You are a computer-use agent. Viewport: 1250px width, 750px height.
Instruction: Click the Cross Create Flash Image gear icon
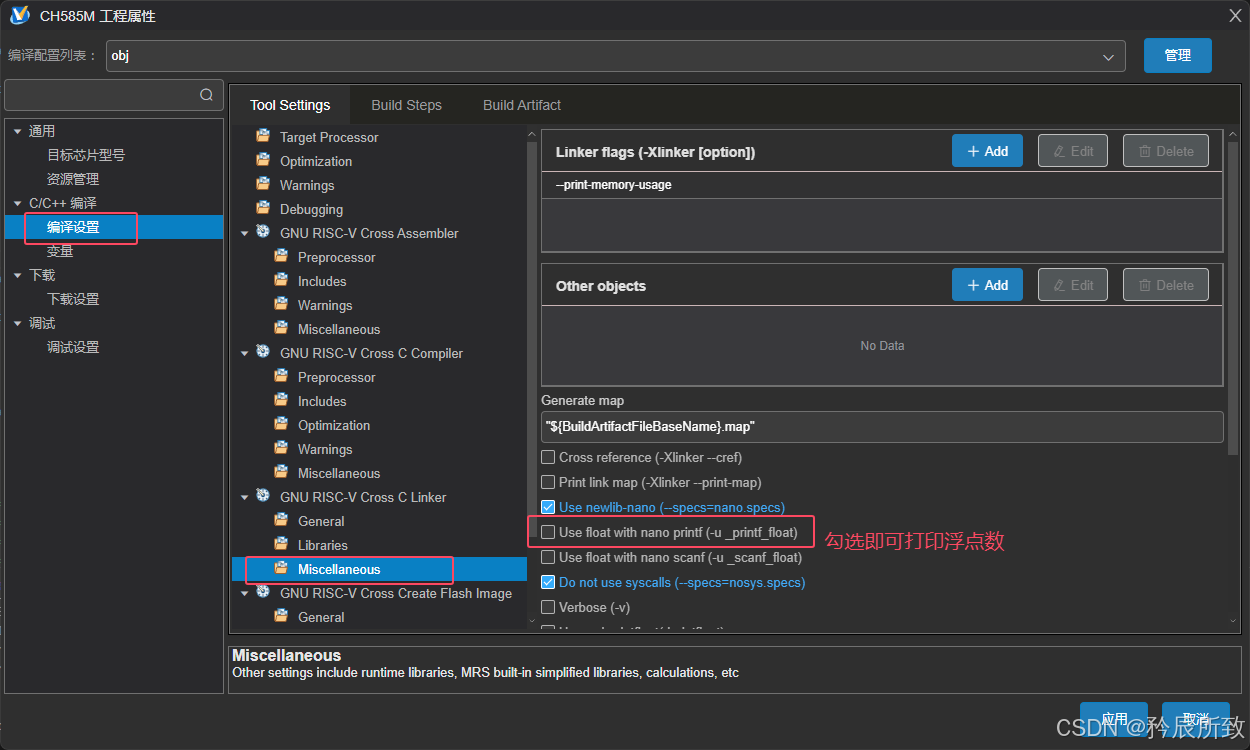[263, 592]
